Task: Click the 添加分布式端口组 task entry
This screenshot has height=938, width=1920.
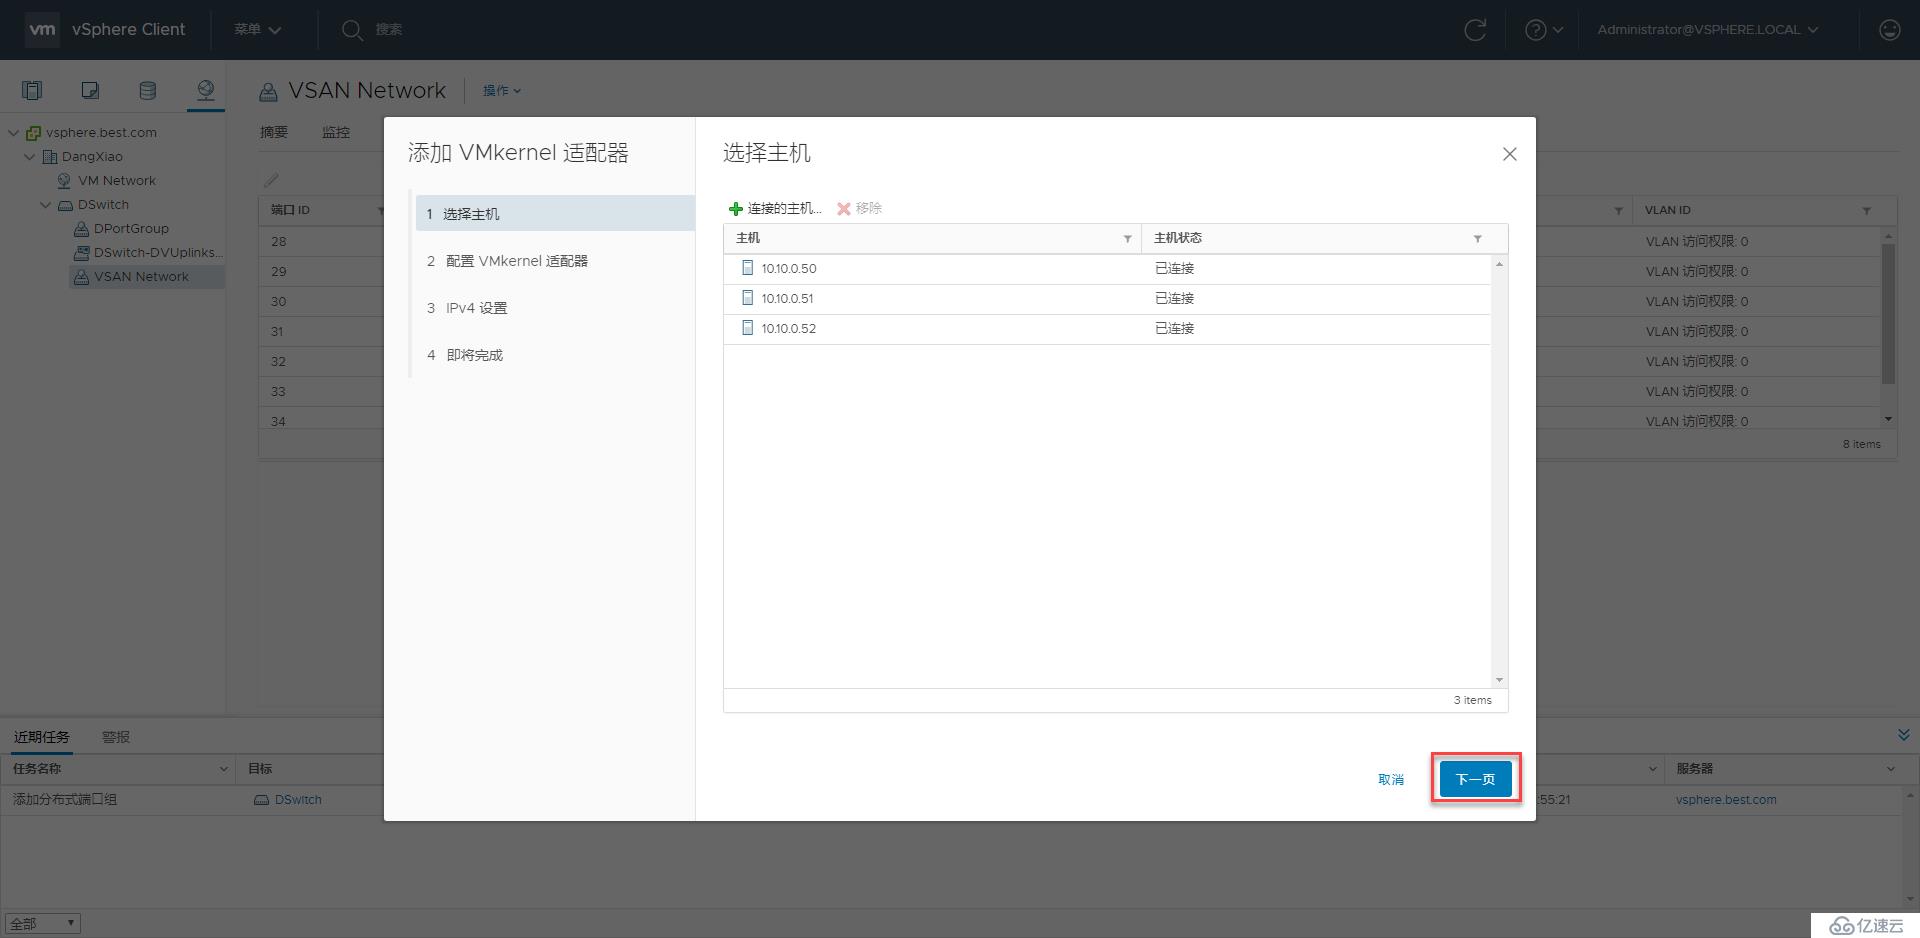Action: [x=65, y=800]
